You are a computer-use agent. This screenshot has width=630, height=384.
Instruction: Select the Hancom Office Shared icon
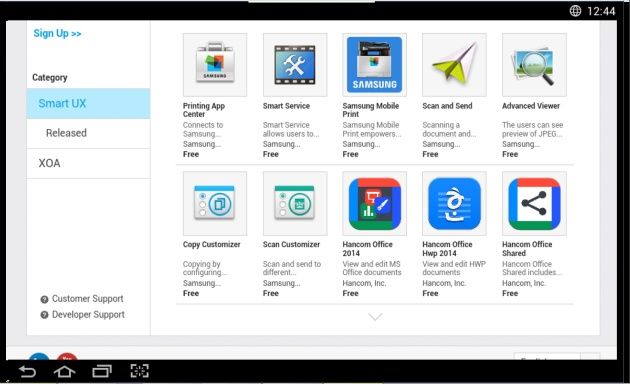pos(534,203)
